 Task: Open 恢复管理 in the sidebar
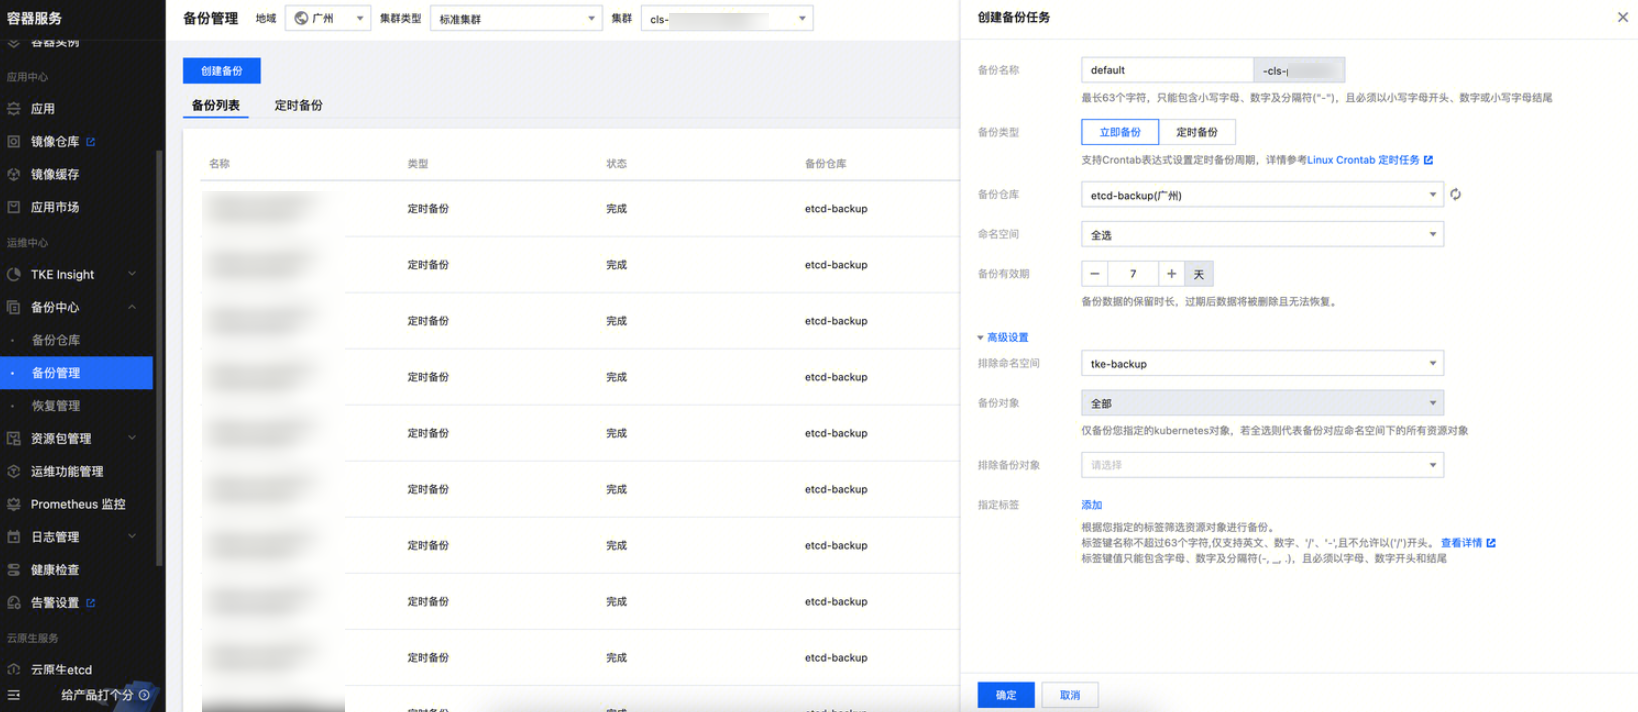coord(56,406)
